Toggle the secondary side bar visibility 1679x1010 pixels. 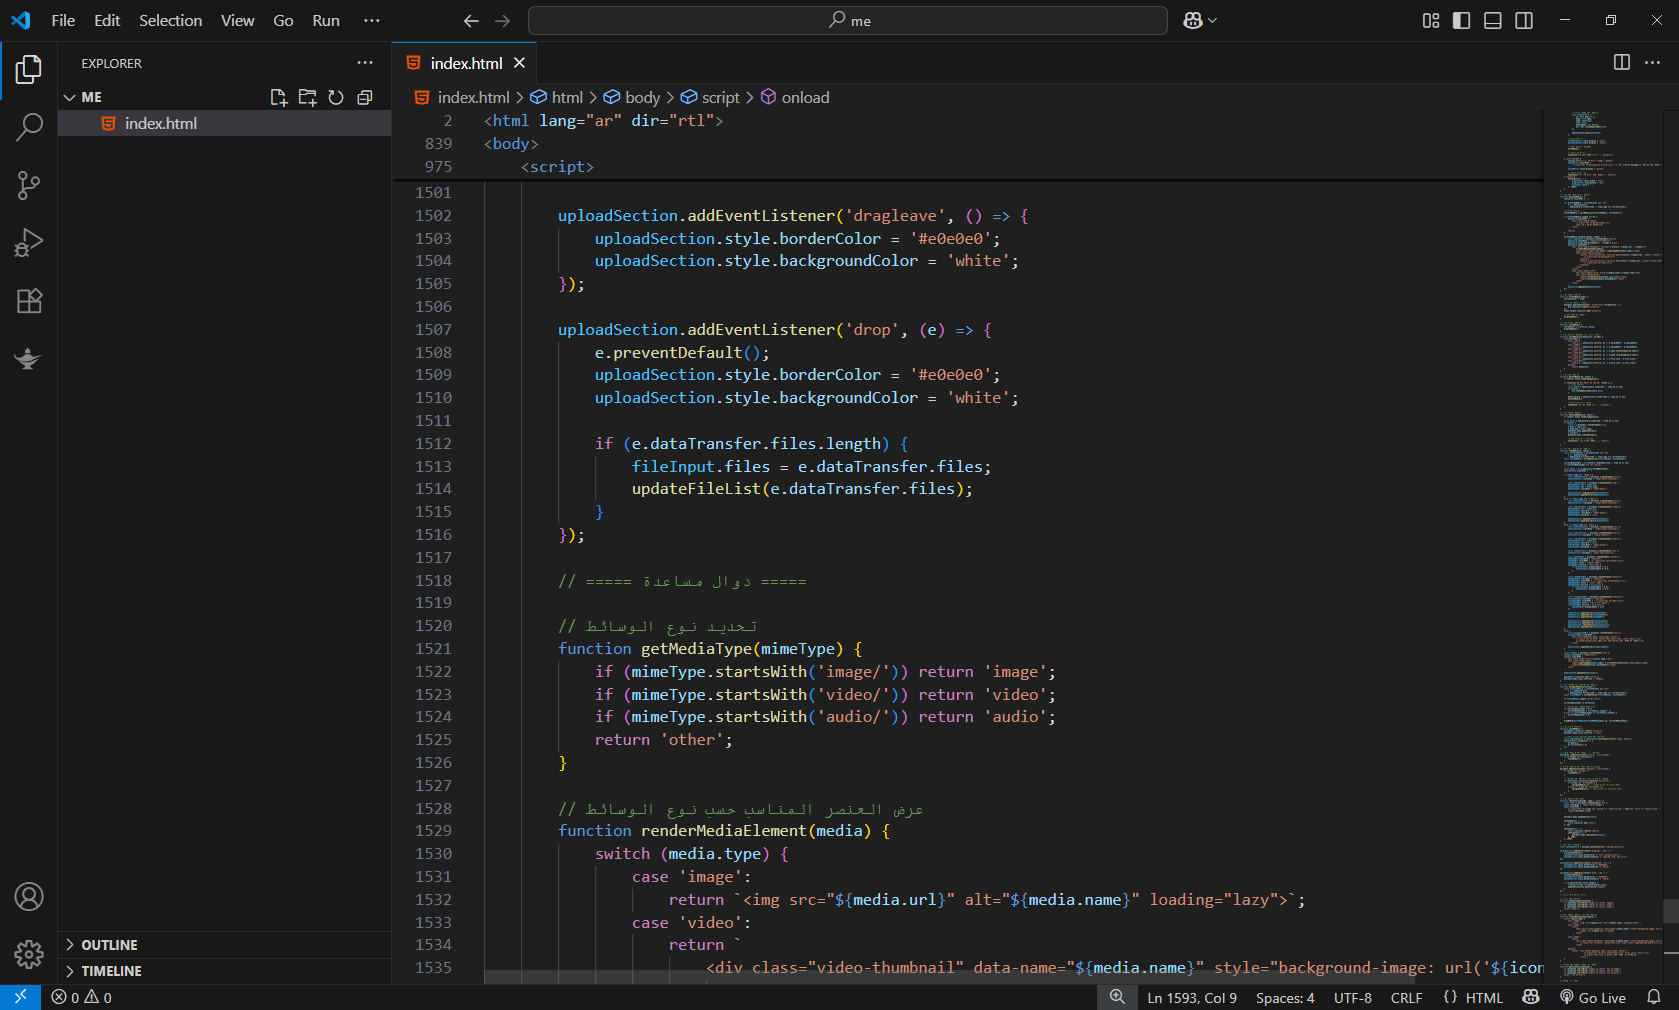click(1524, 20)
